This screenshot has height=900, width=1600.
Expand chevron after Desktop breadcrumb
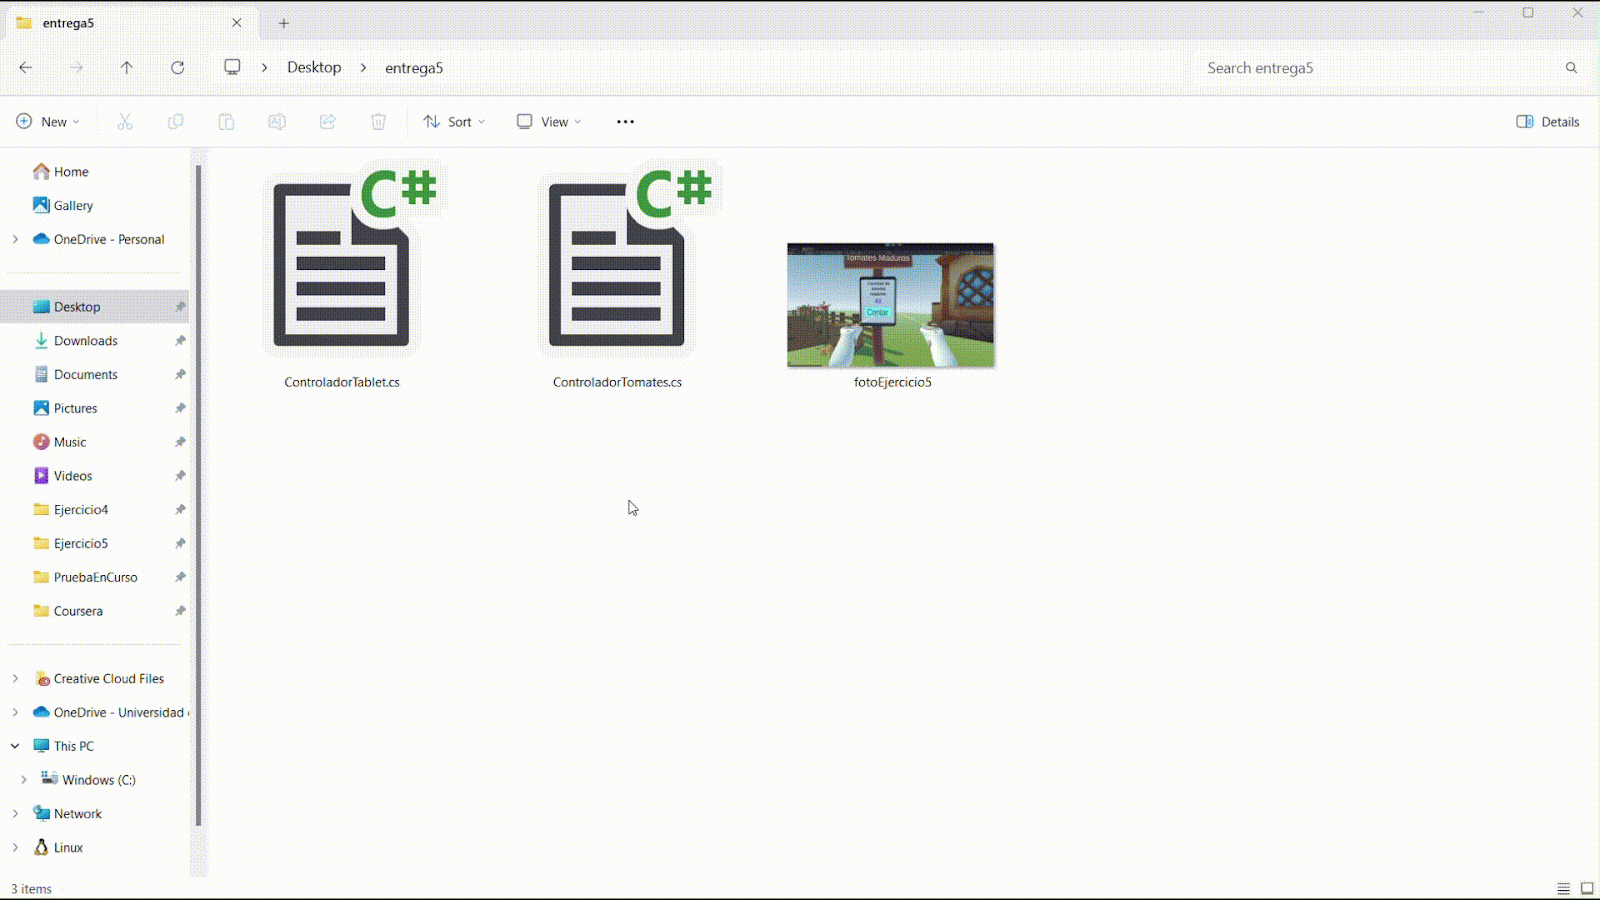click(x=363, y=67)
